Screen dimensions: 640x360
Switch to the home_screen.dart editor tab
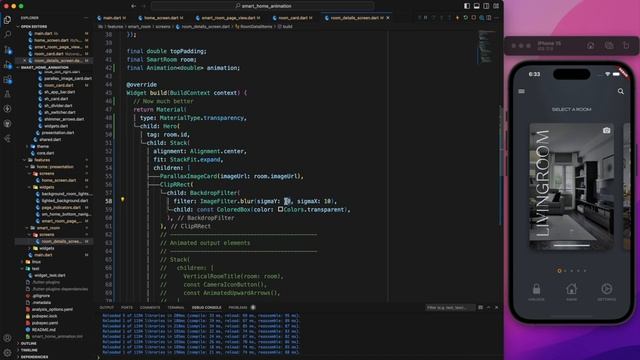161,18
